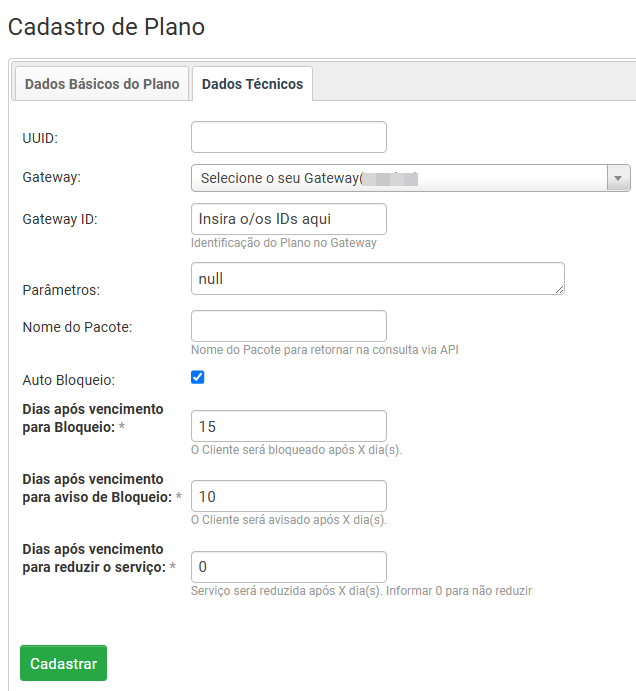Click the Auto Bloqueio label text
The height and width of the screenshot is (691, 636).
[69, 380]
